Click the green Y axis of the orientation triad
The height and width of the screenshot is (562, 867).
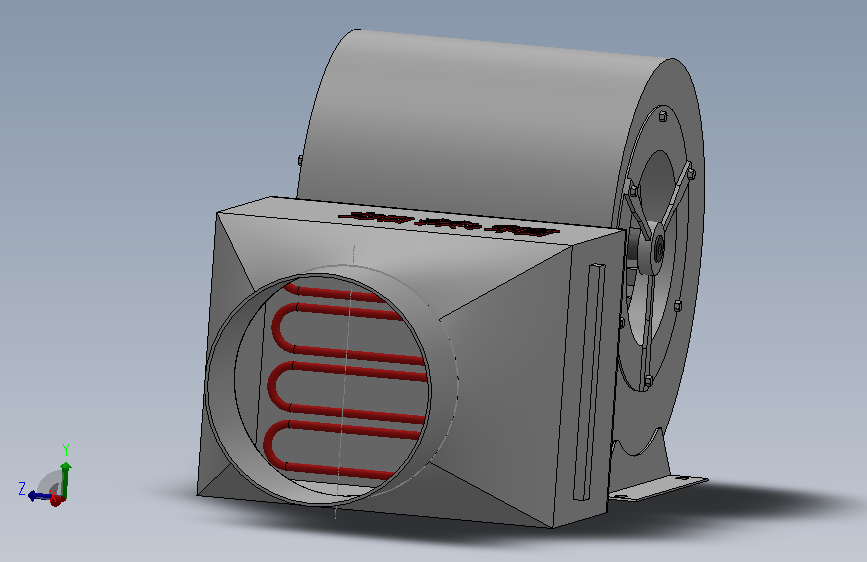point(65,480)
